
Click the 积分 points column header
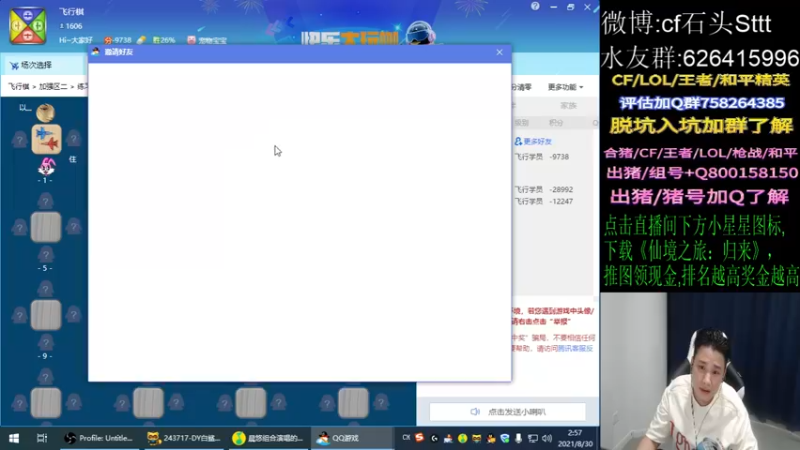coord(556,123)
